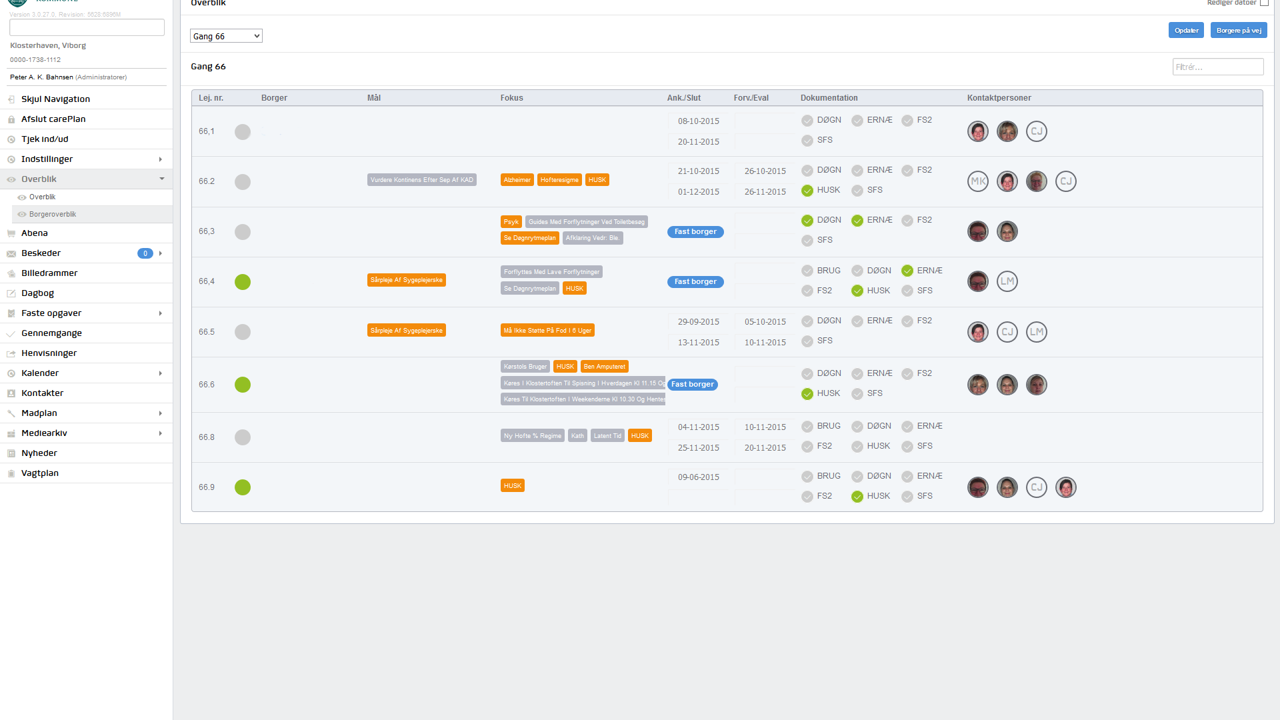Click the CJ contact avatar in row 66,1
1280x720 pixels.
point(1037,131)
